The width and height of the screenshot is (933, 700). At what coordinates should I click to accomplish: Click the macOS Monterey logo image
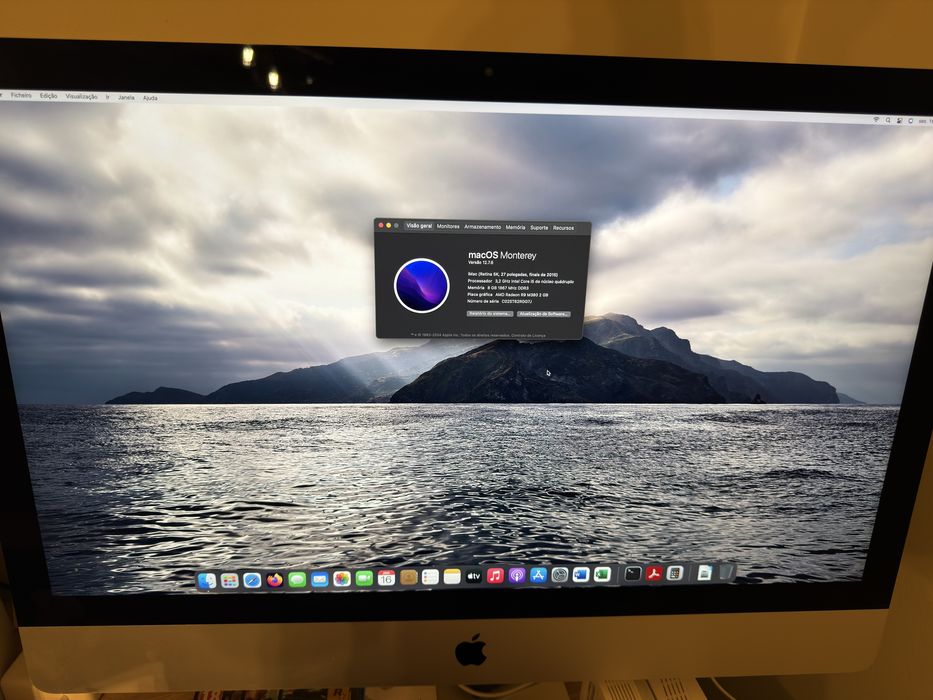point(421,286)
